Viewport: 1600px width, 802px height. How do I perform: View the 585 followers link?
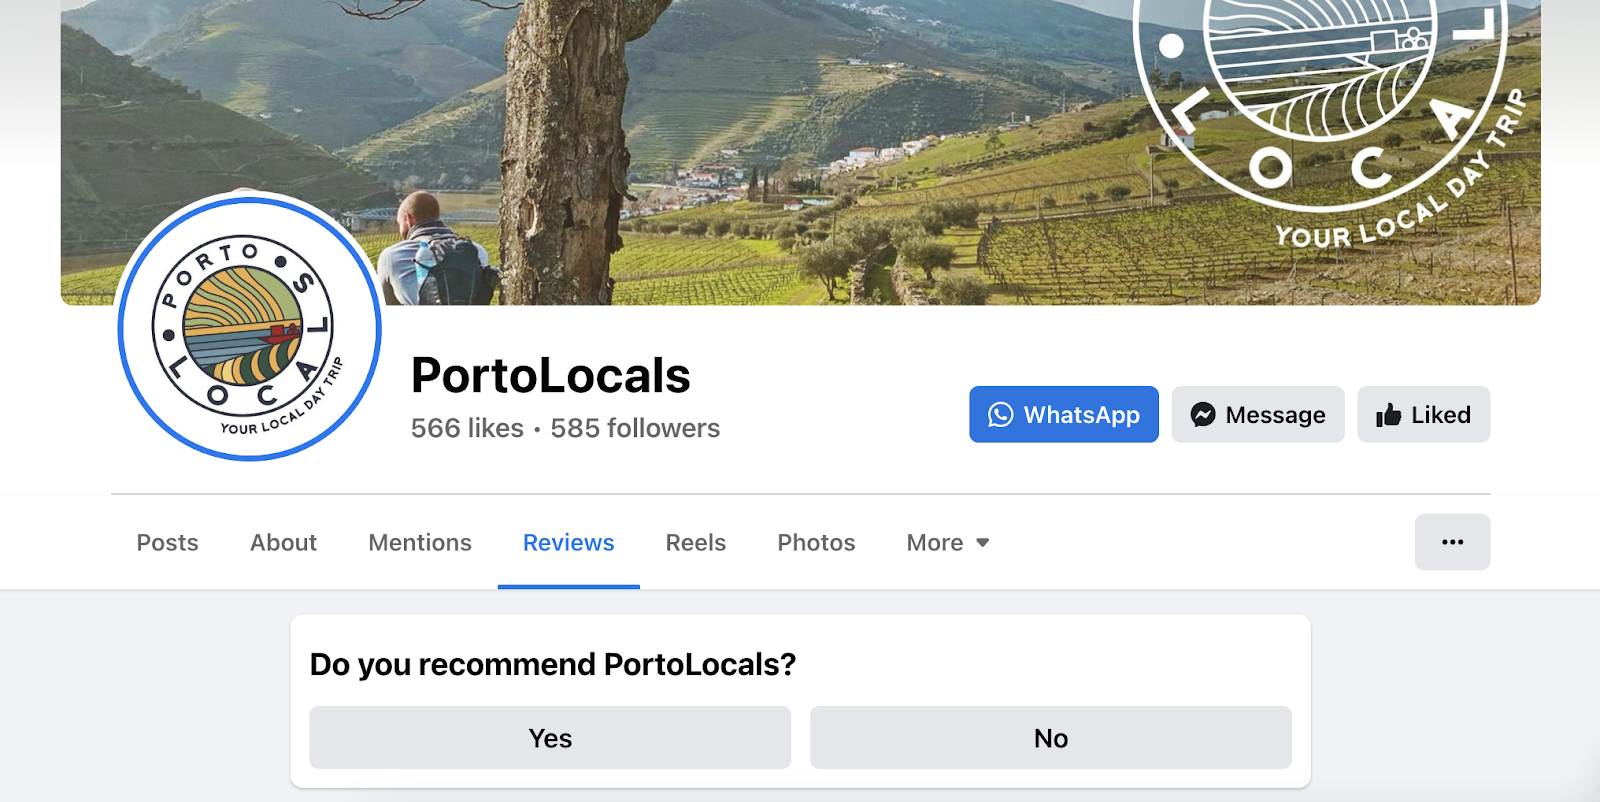tap(635, 428)
